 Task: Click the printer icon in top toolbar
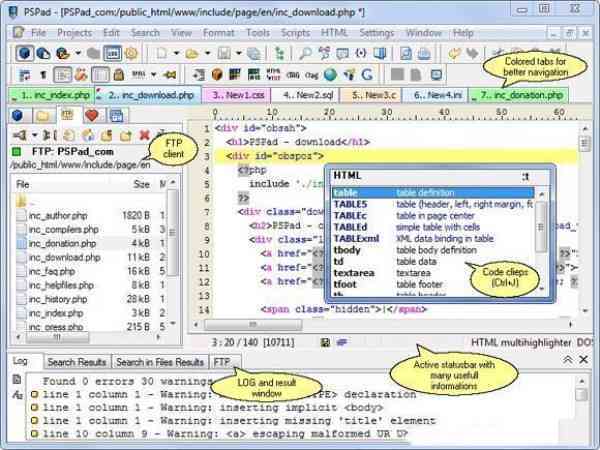click(x=424, y=53)
